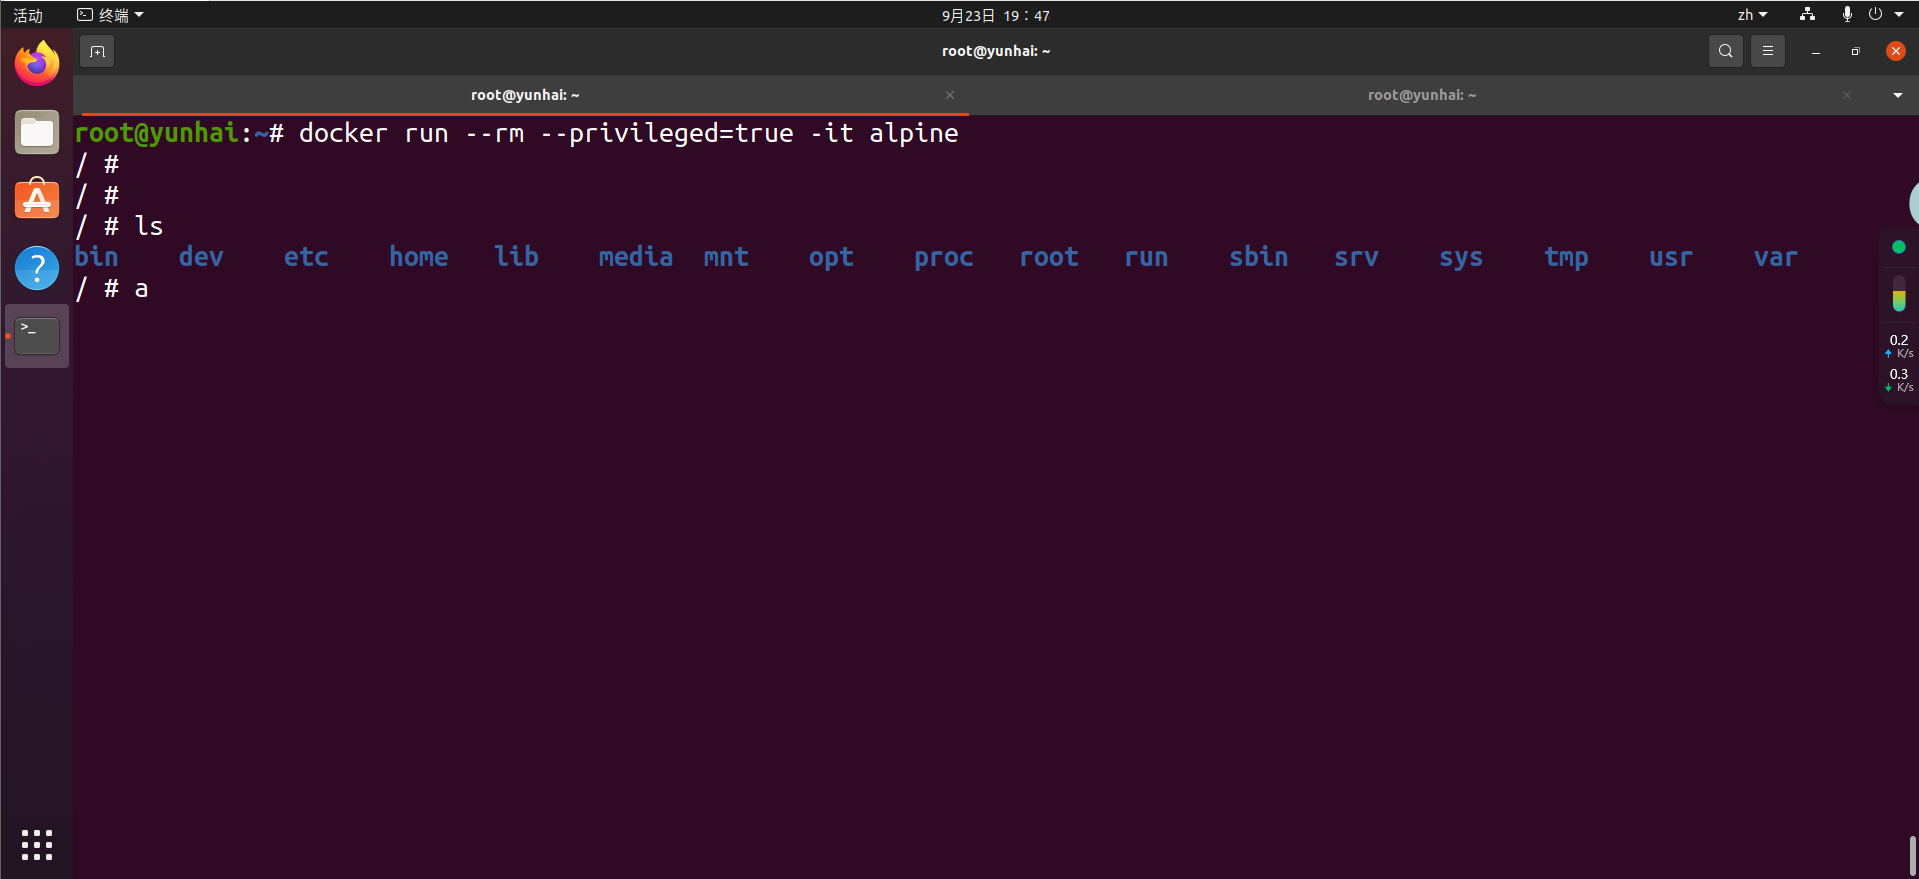
Task: Click the terminal search icon
Action: pyautogui.click(x=1725, y=51)
